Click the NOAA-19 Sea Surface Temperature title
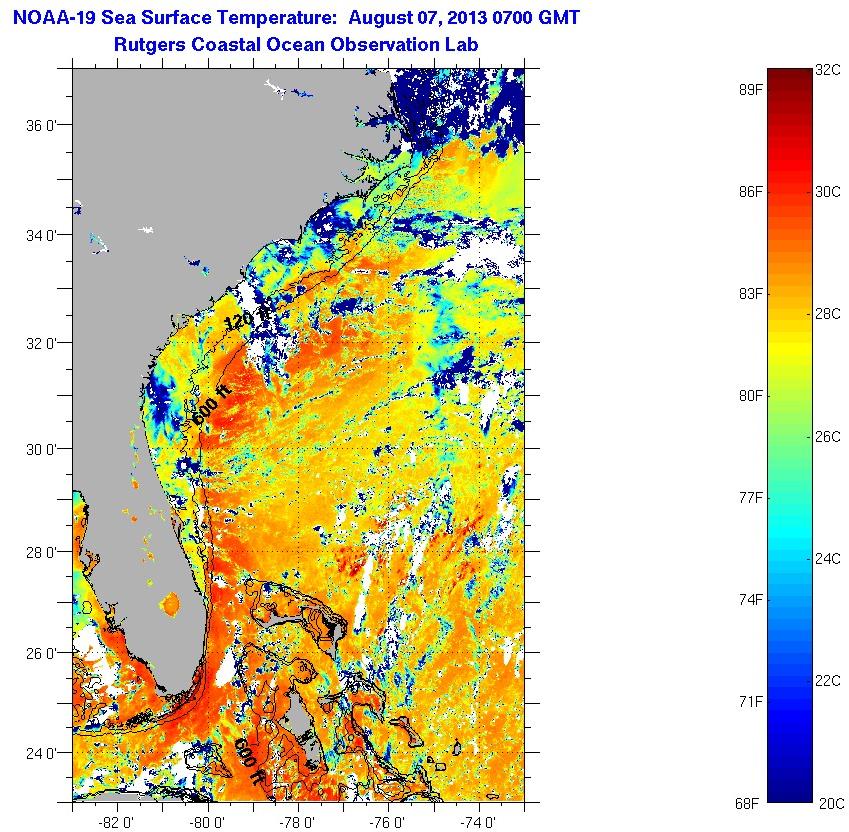The image size is (849, 832). (296, 18)
